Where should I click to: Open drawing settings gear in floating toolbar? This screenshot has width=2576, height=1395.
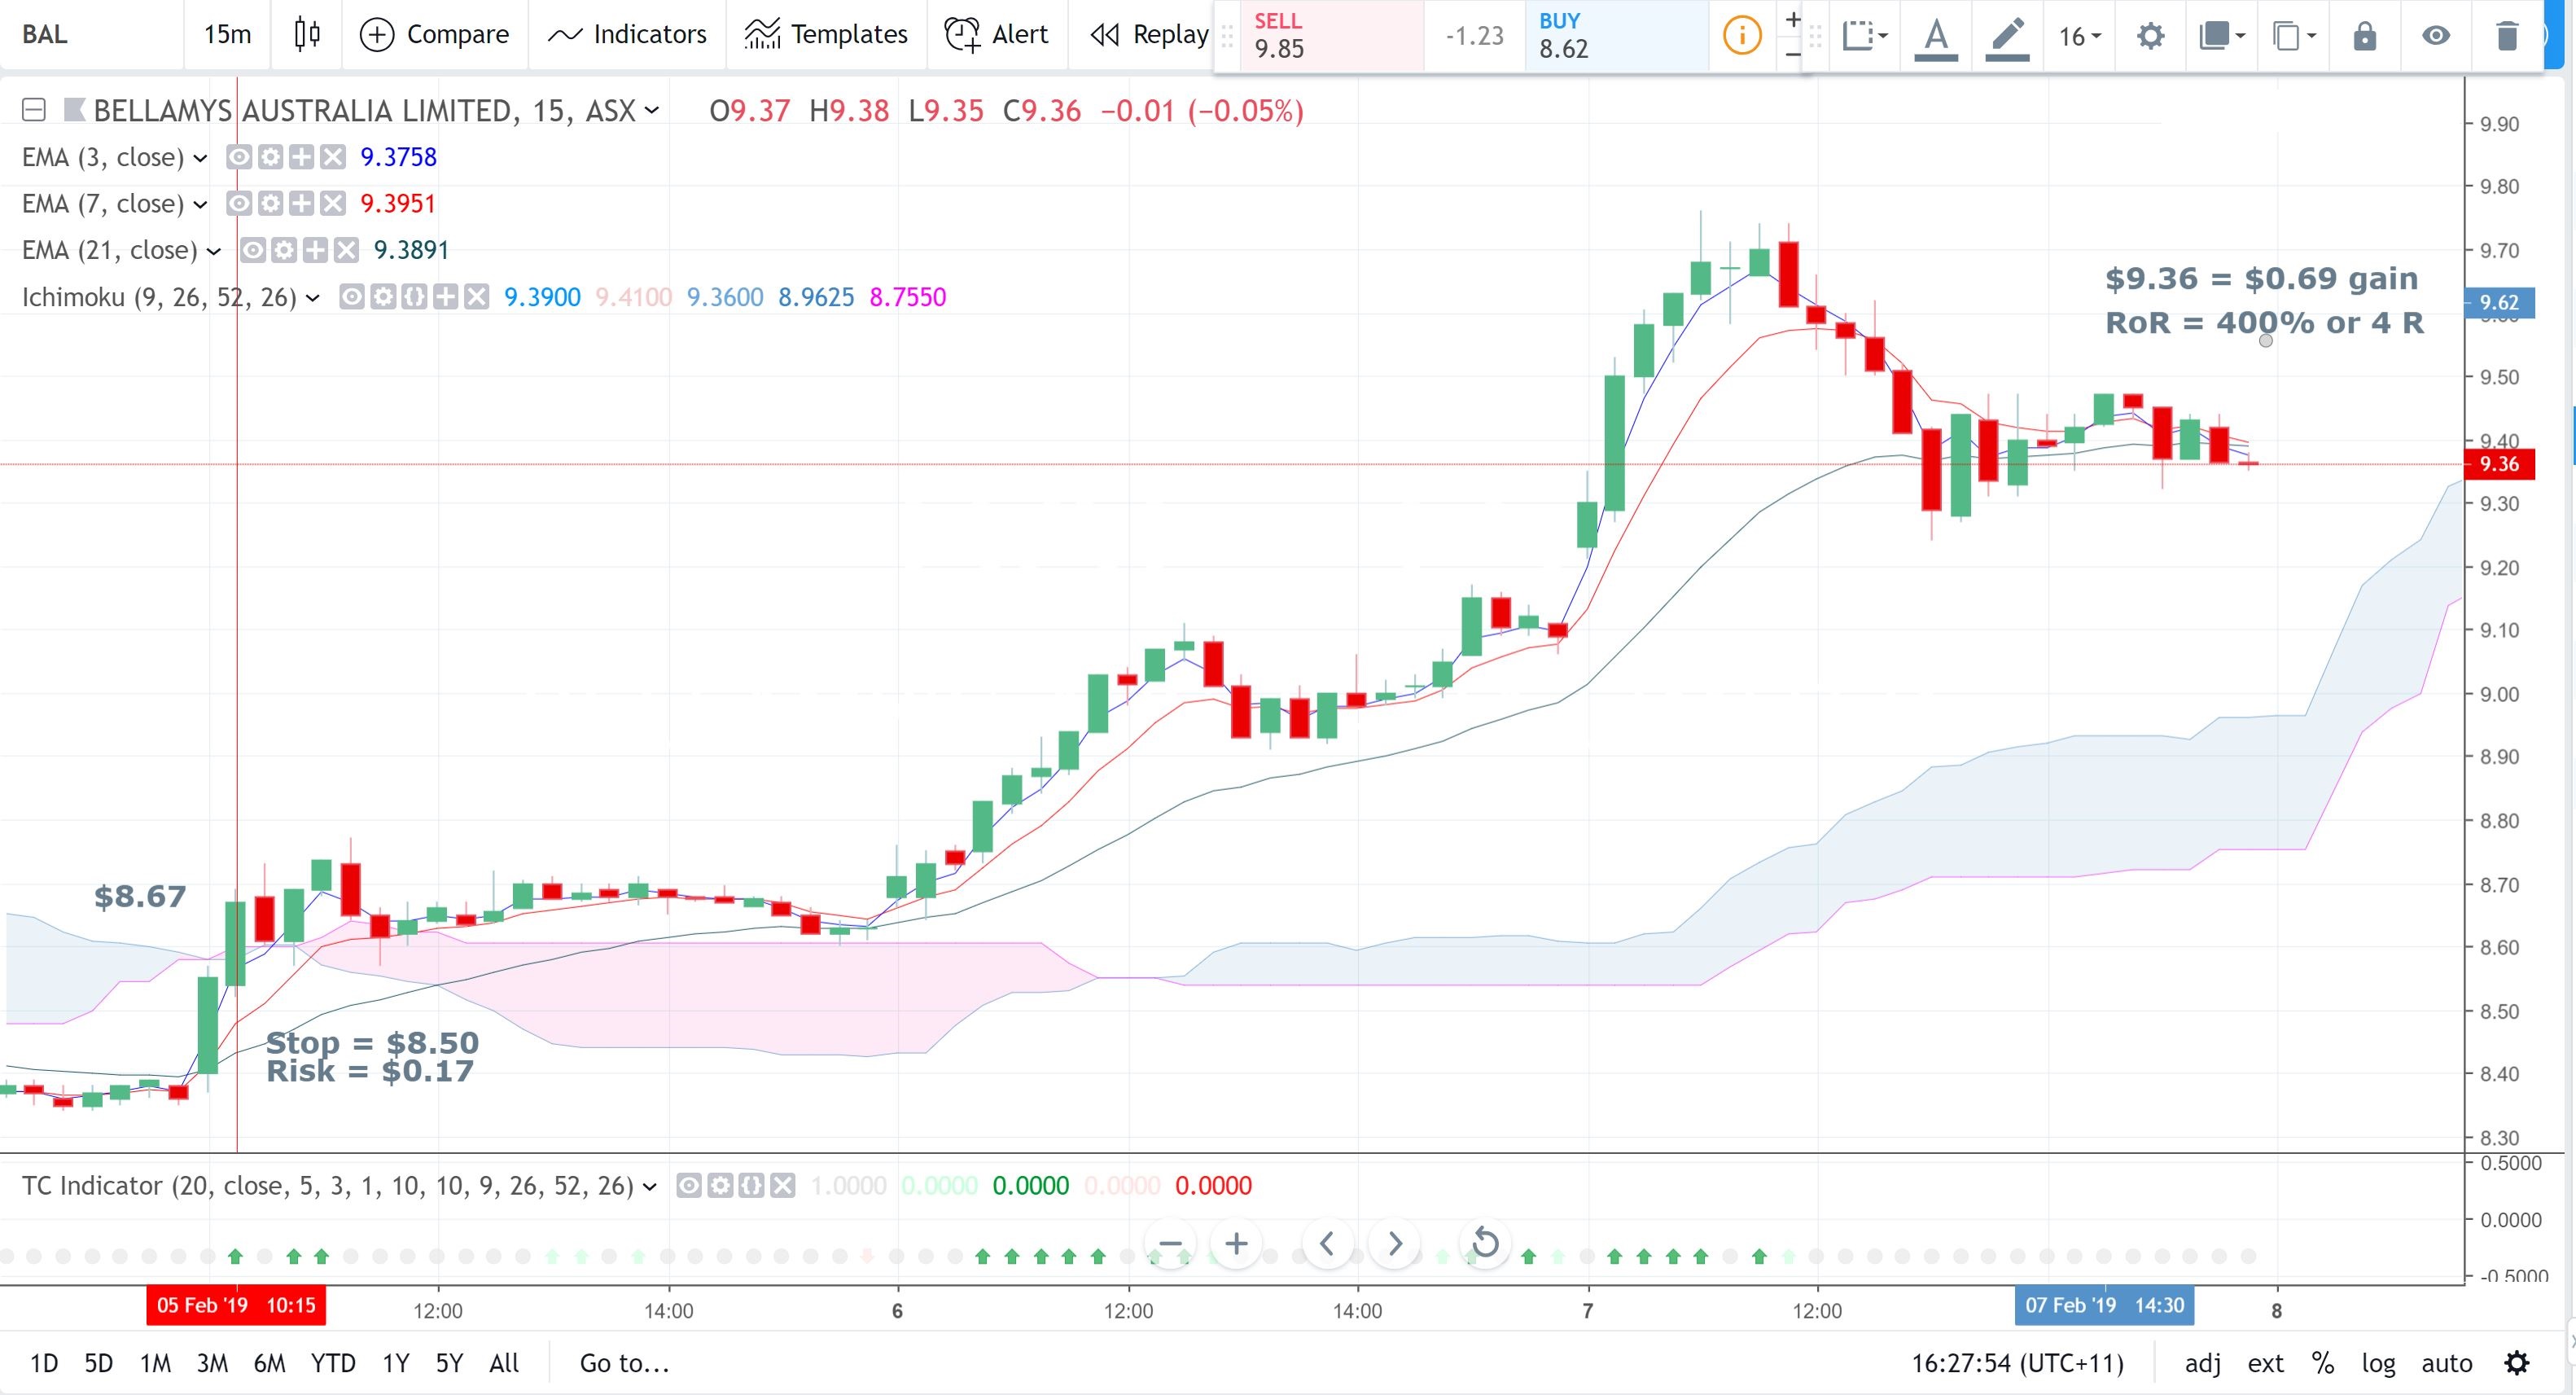point(2150,36)
